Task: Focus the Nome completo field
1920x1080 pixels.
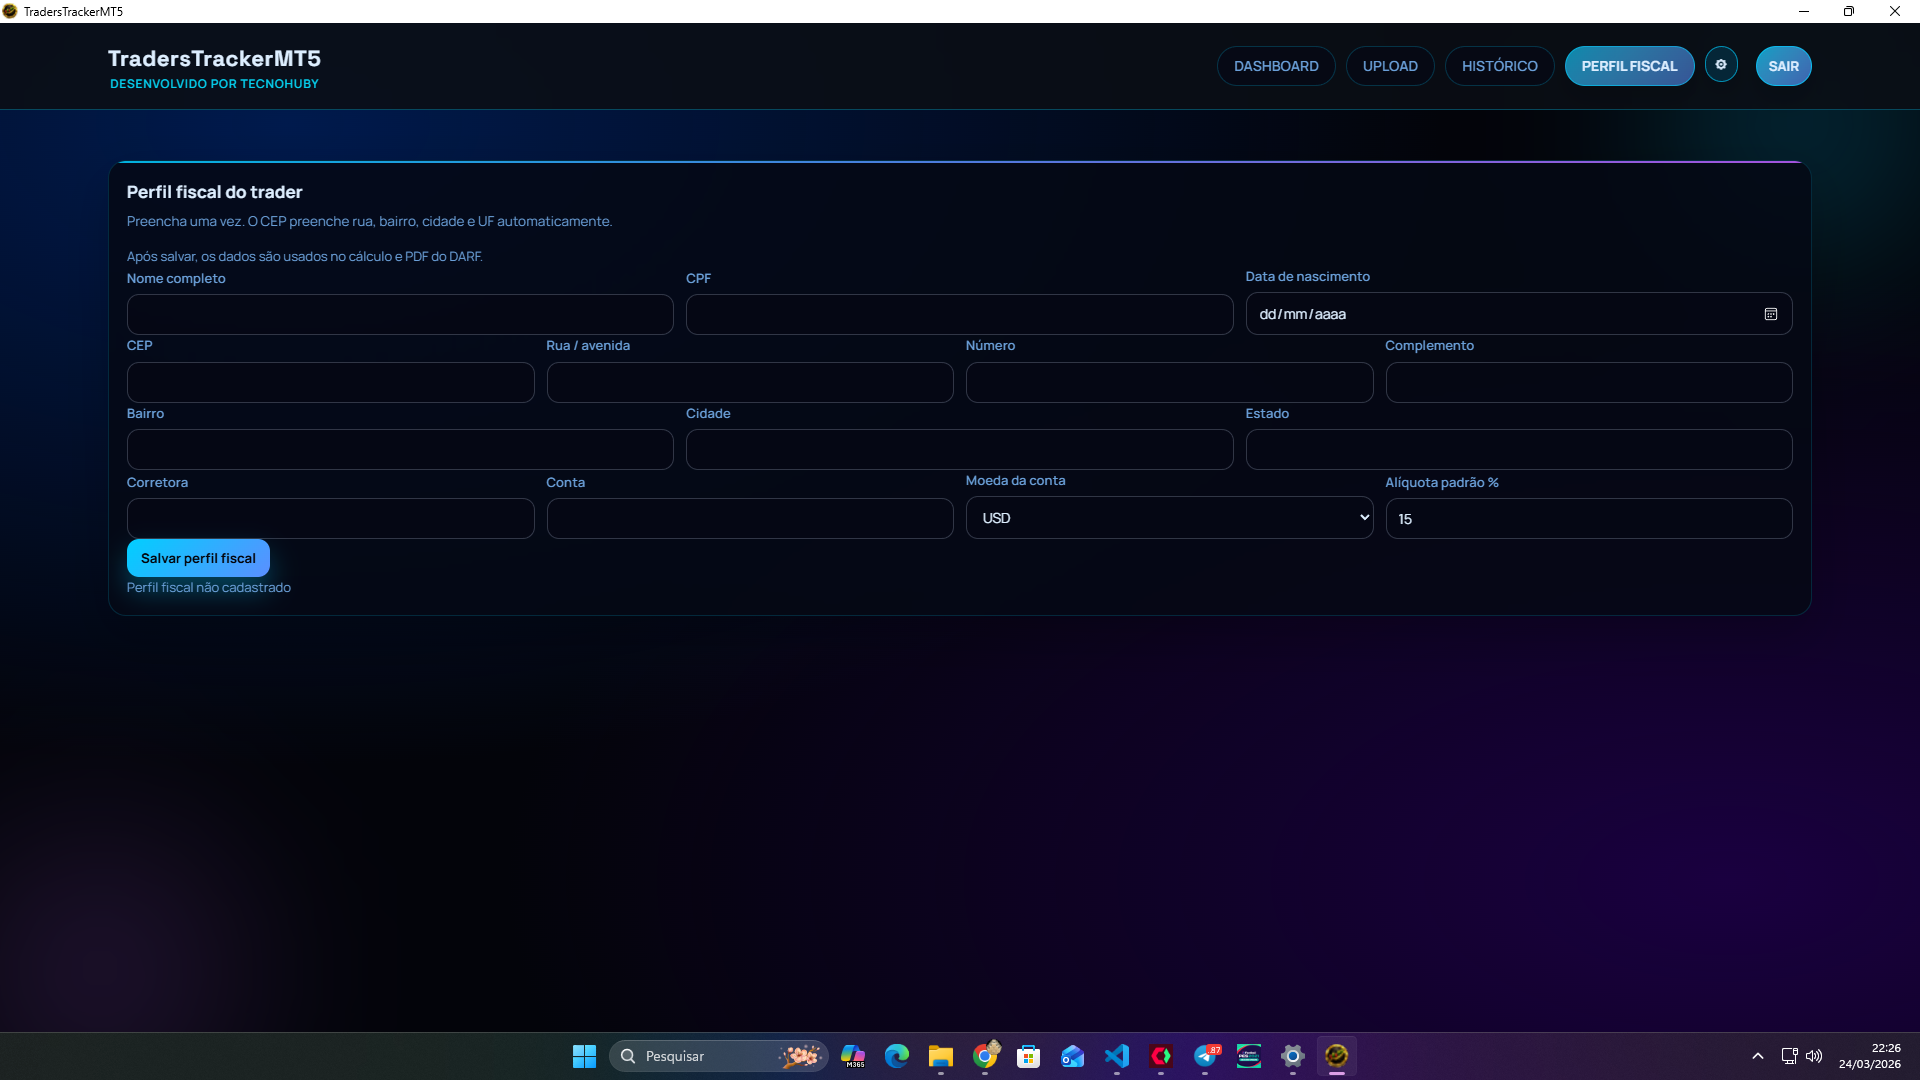Action: (400, 315)
